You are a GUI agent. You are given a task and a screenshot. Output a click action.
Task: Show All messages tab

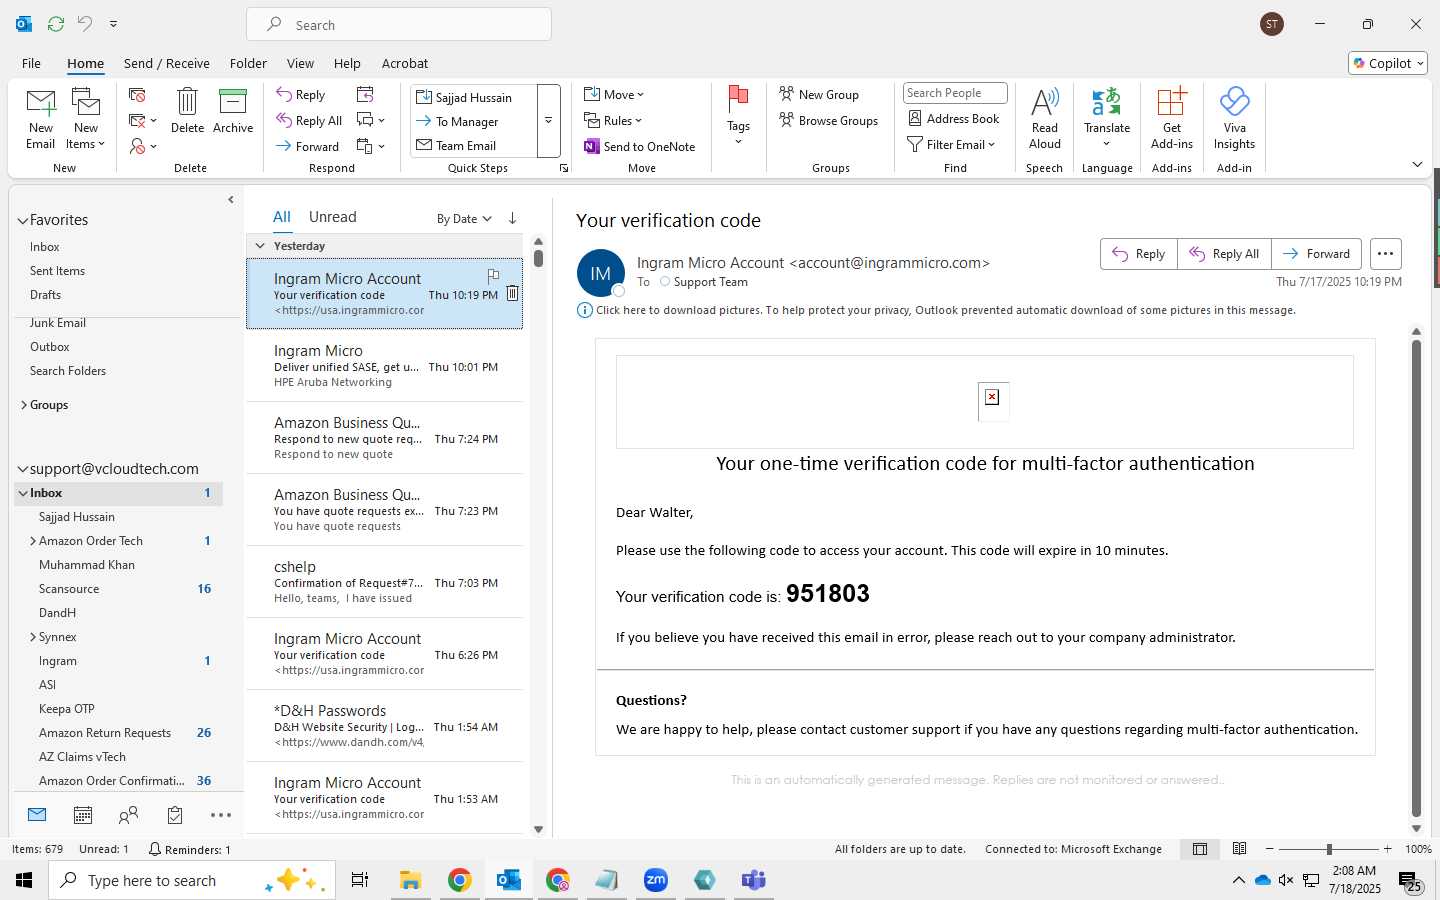[x=282, y=217]
